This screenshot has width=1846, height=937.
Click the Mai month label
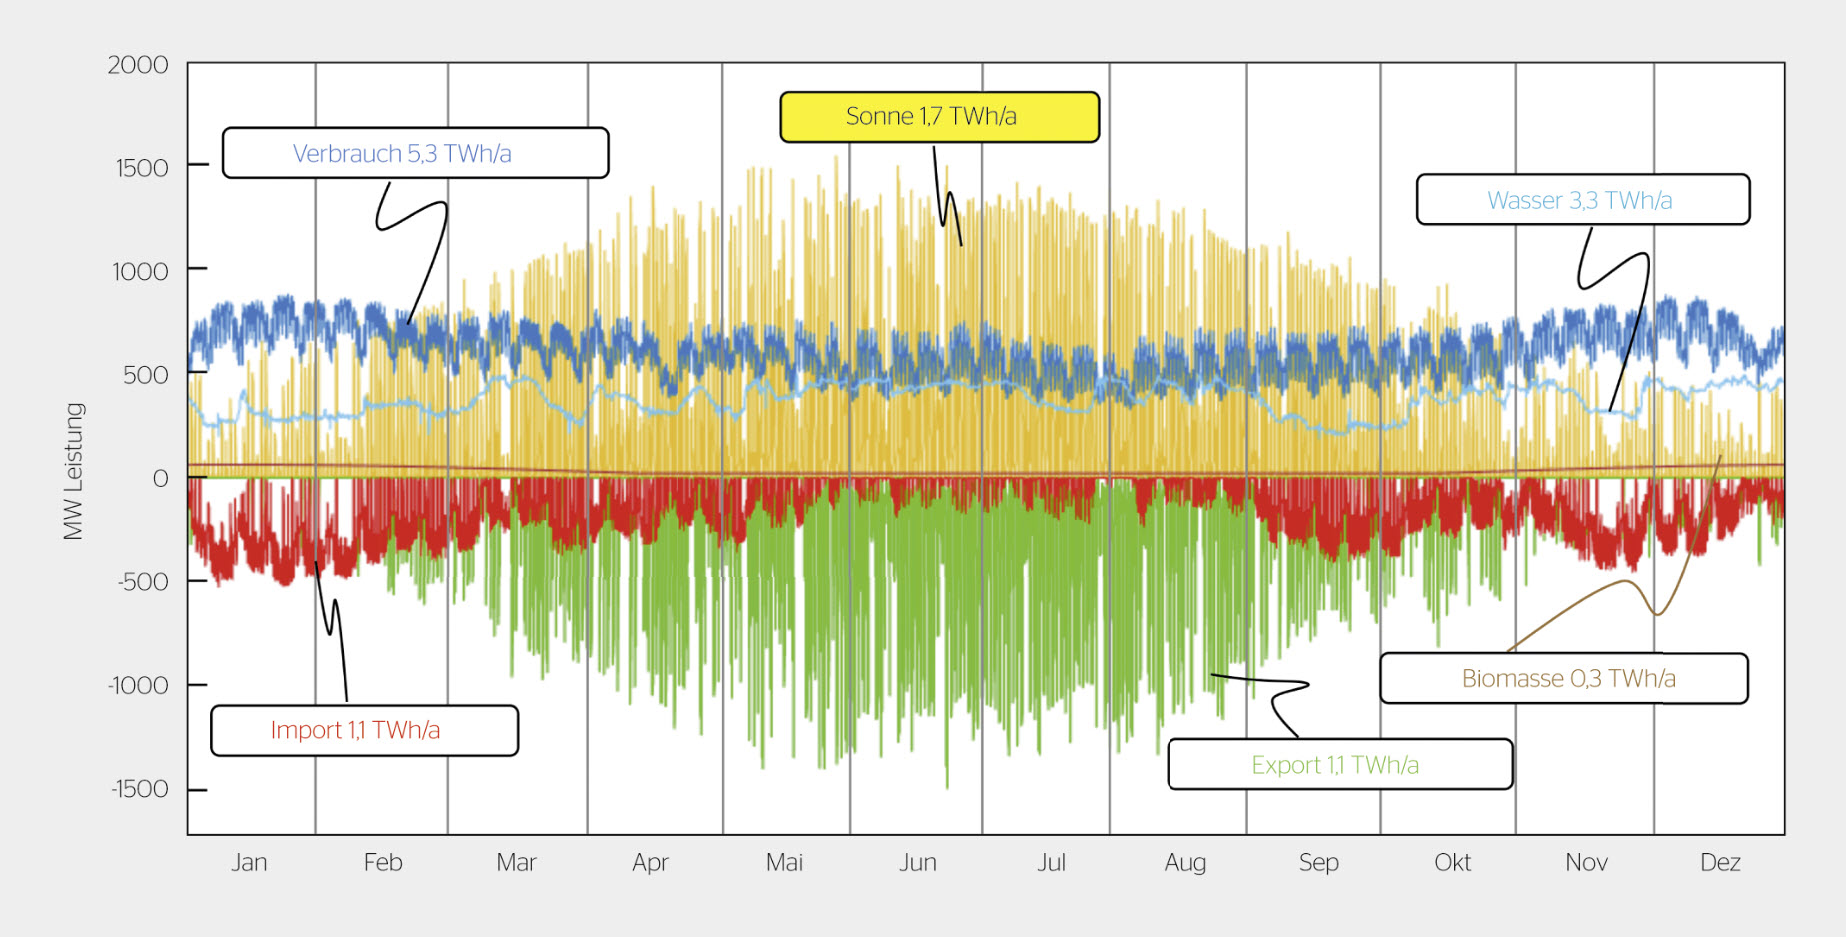point(784,862)
